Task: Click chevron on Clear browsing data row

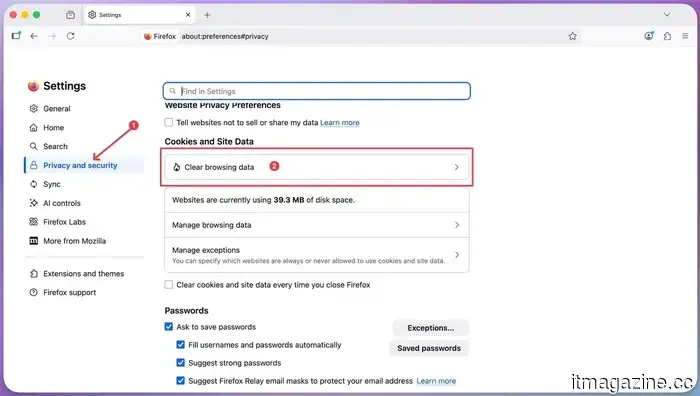Action: click(456, 167)
